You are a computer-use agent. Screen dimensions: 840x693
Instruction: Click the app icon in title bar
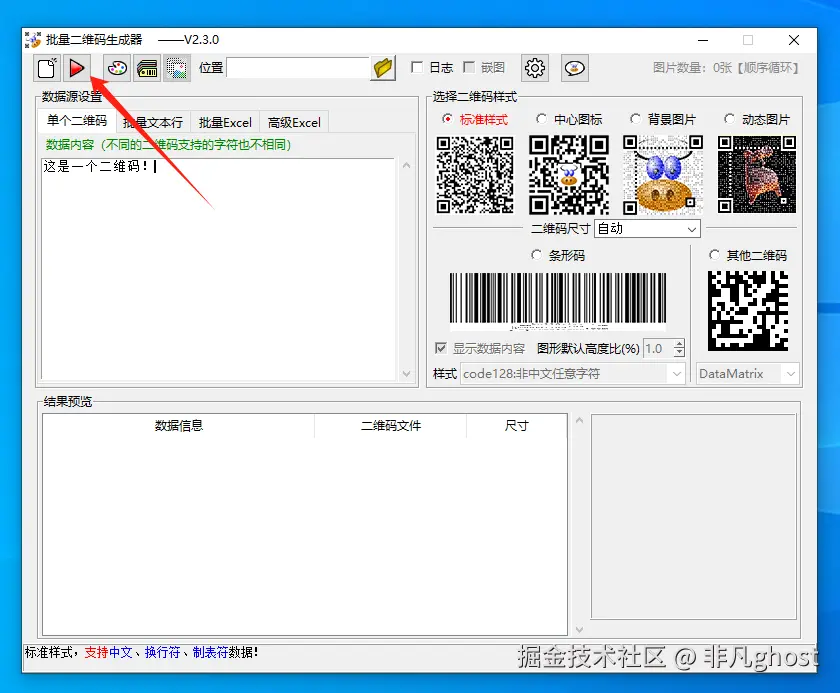tap(33, 40)
